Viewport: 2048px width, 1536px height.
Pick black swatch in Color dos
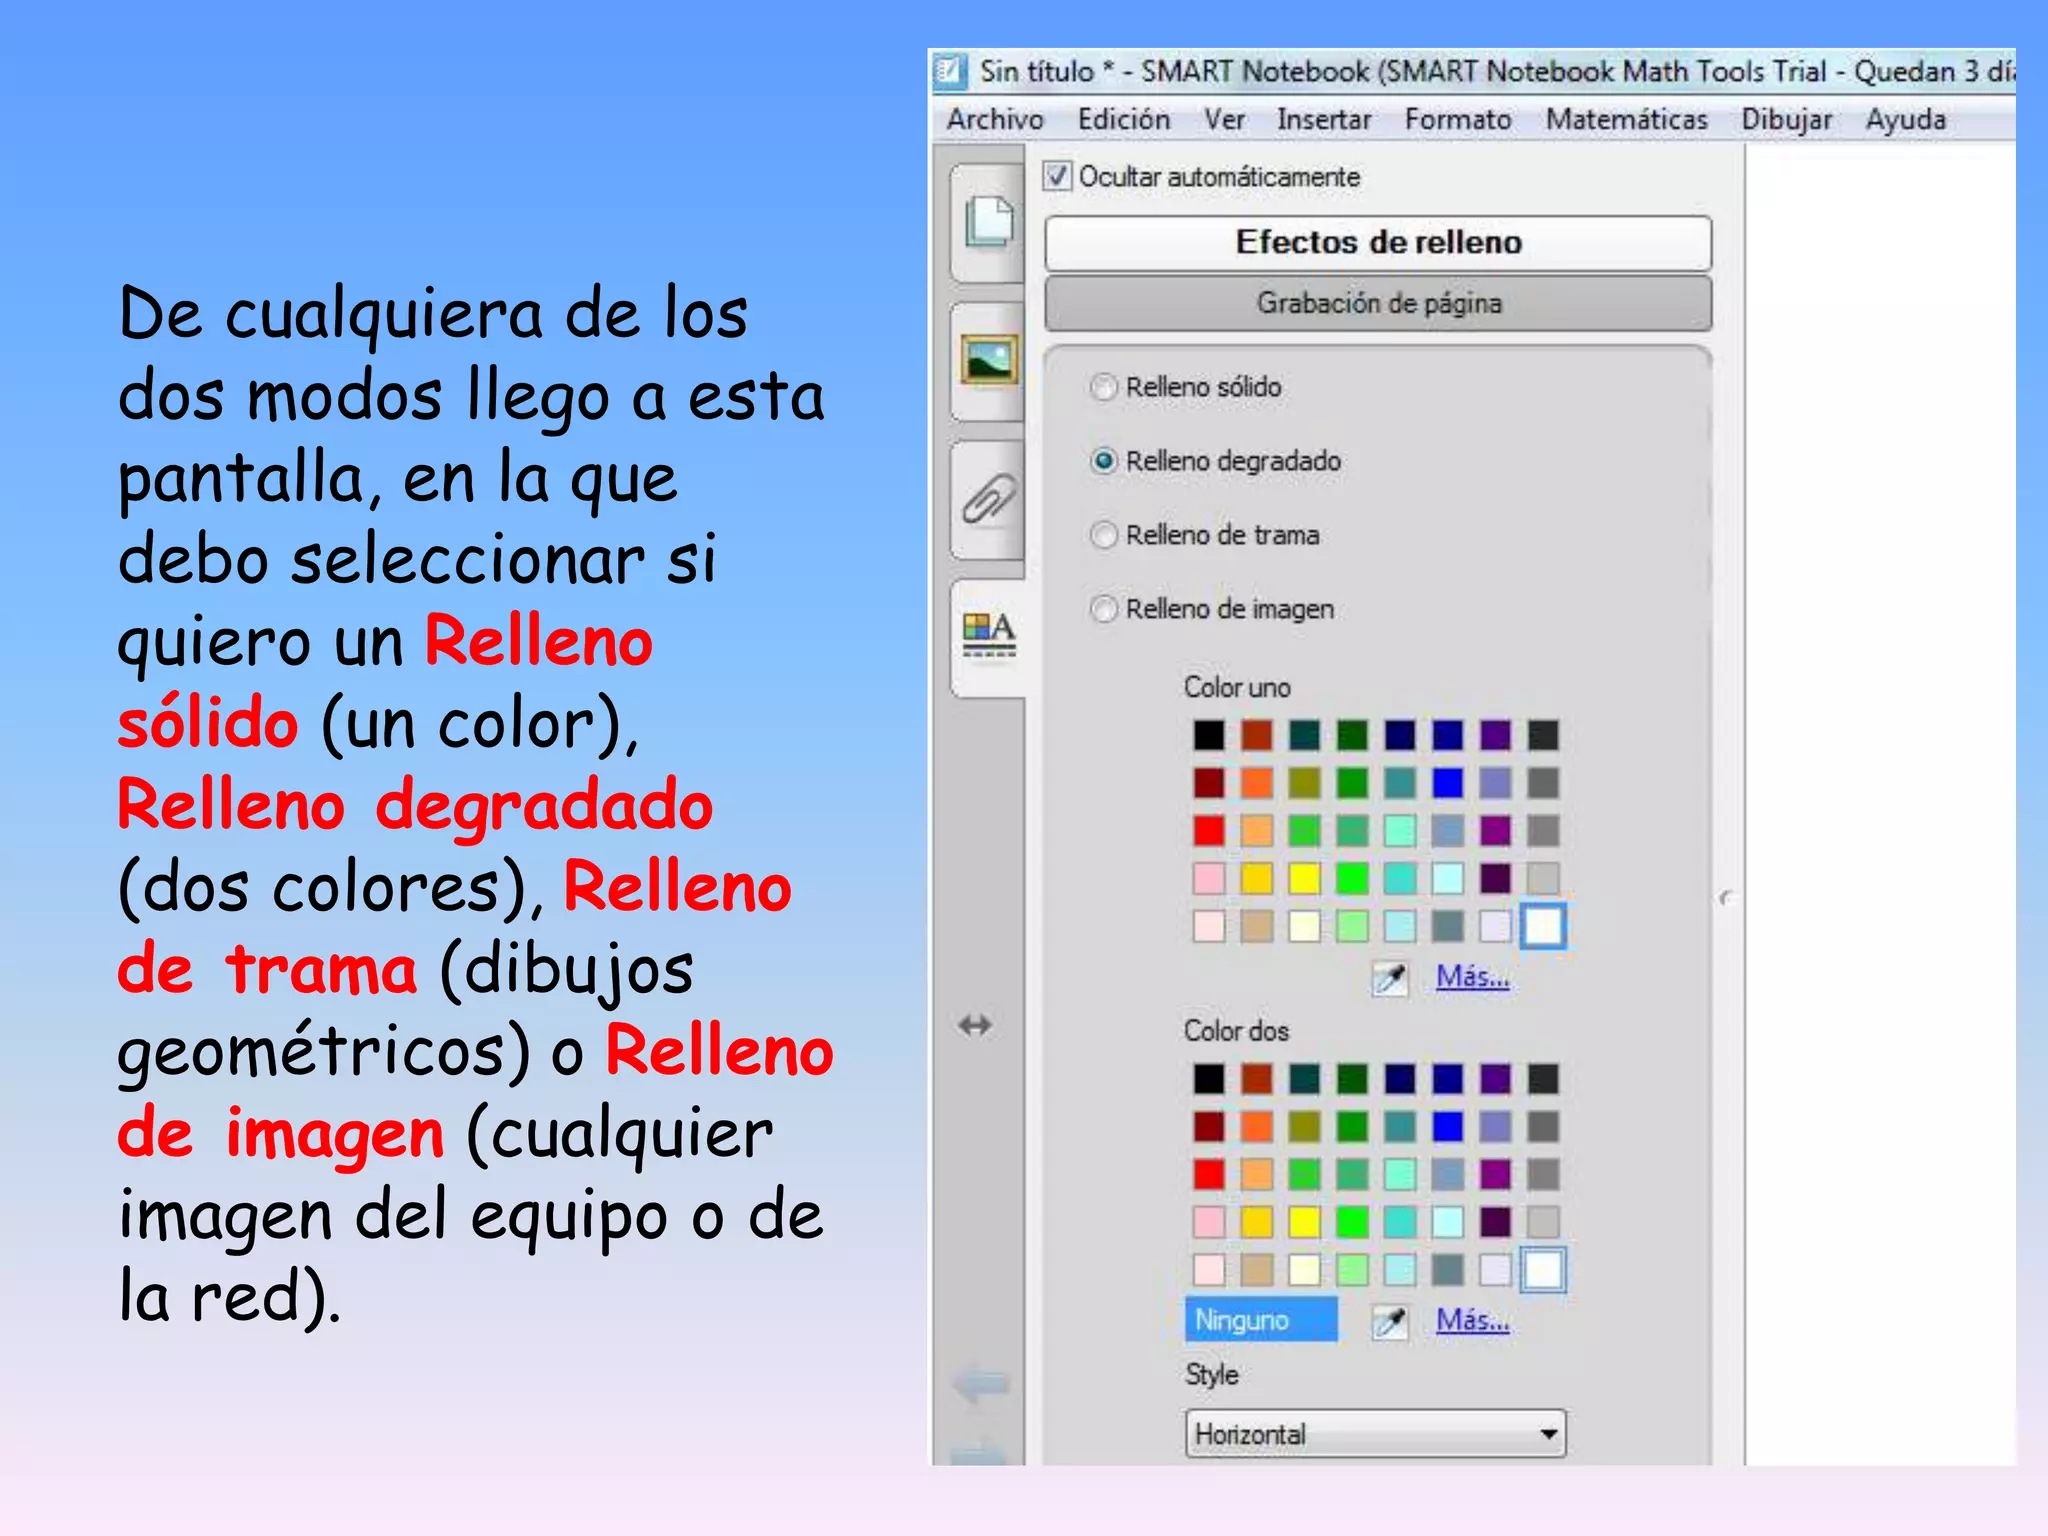click(1208, 1079)
